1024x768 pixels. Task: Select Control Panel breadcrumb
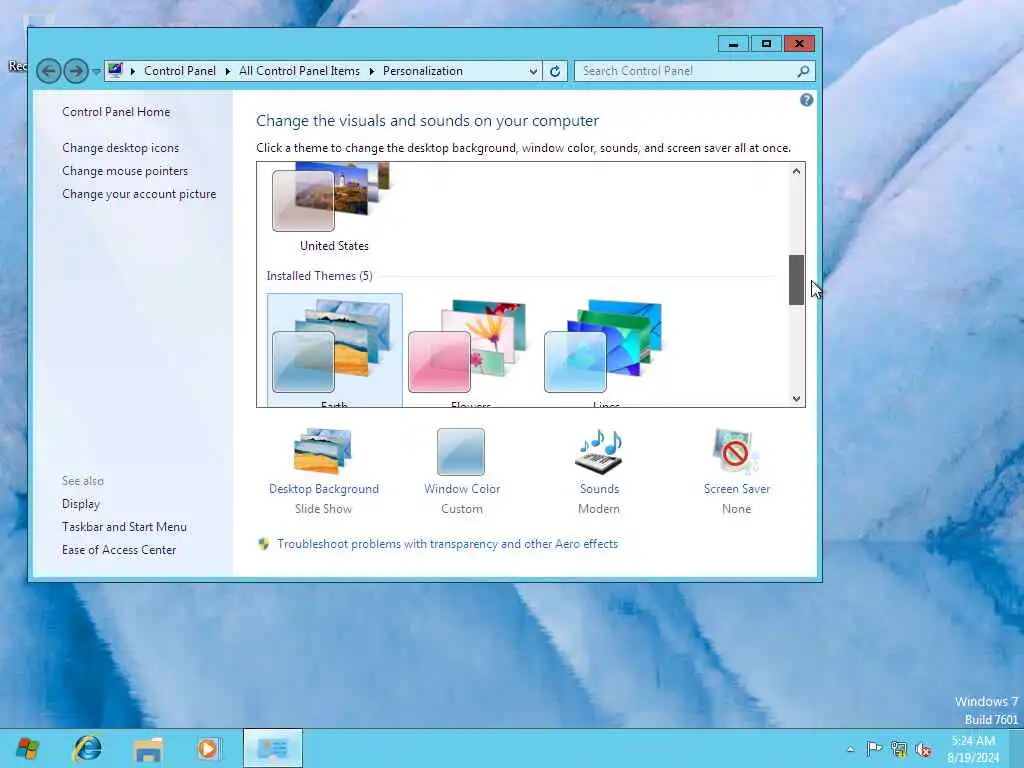point(180,71)
